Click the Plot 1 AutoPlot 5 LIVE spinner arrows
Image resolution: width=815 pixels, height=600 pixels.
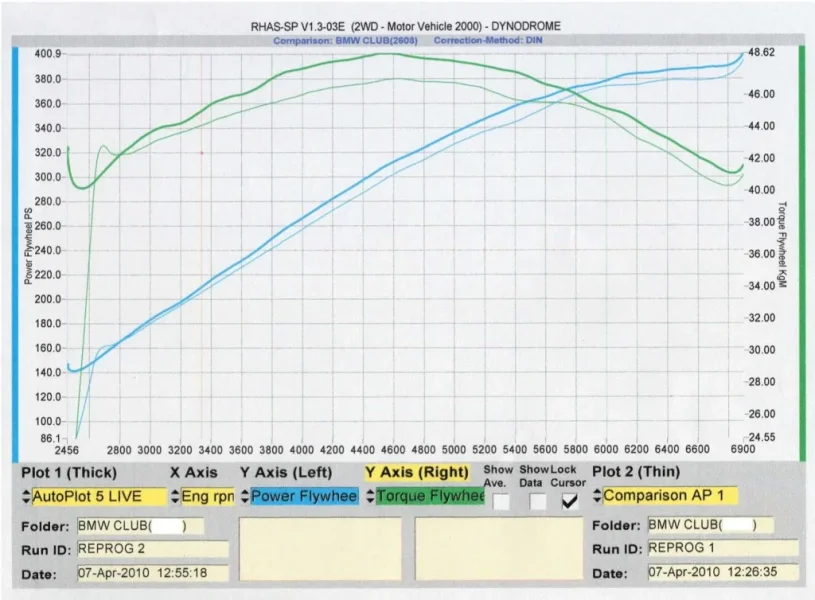26,497
